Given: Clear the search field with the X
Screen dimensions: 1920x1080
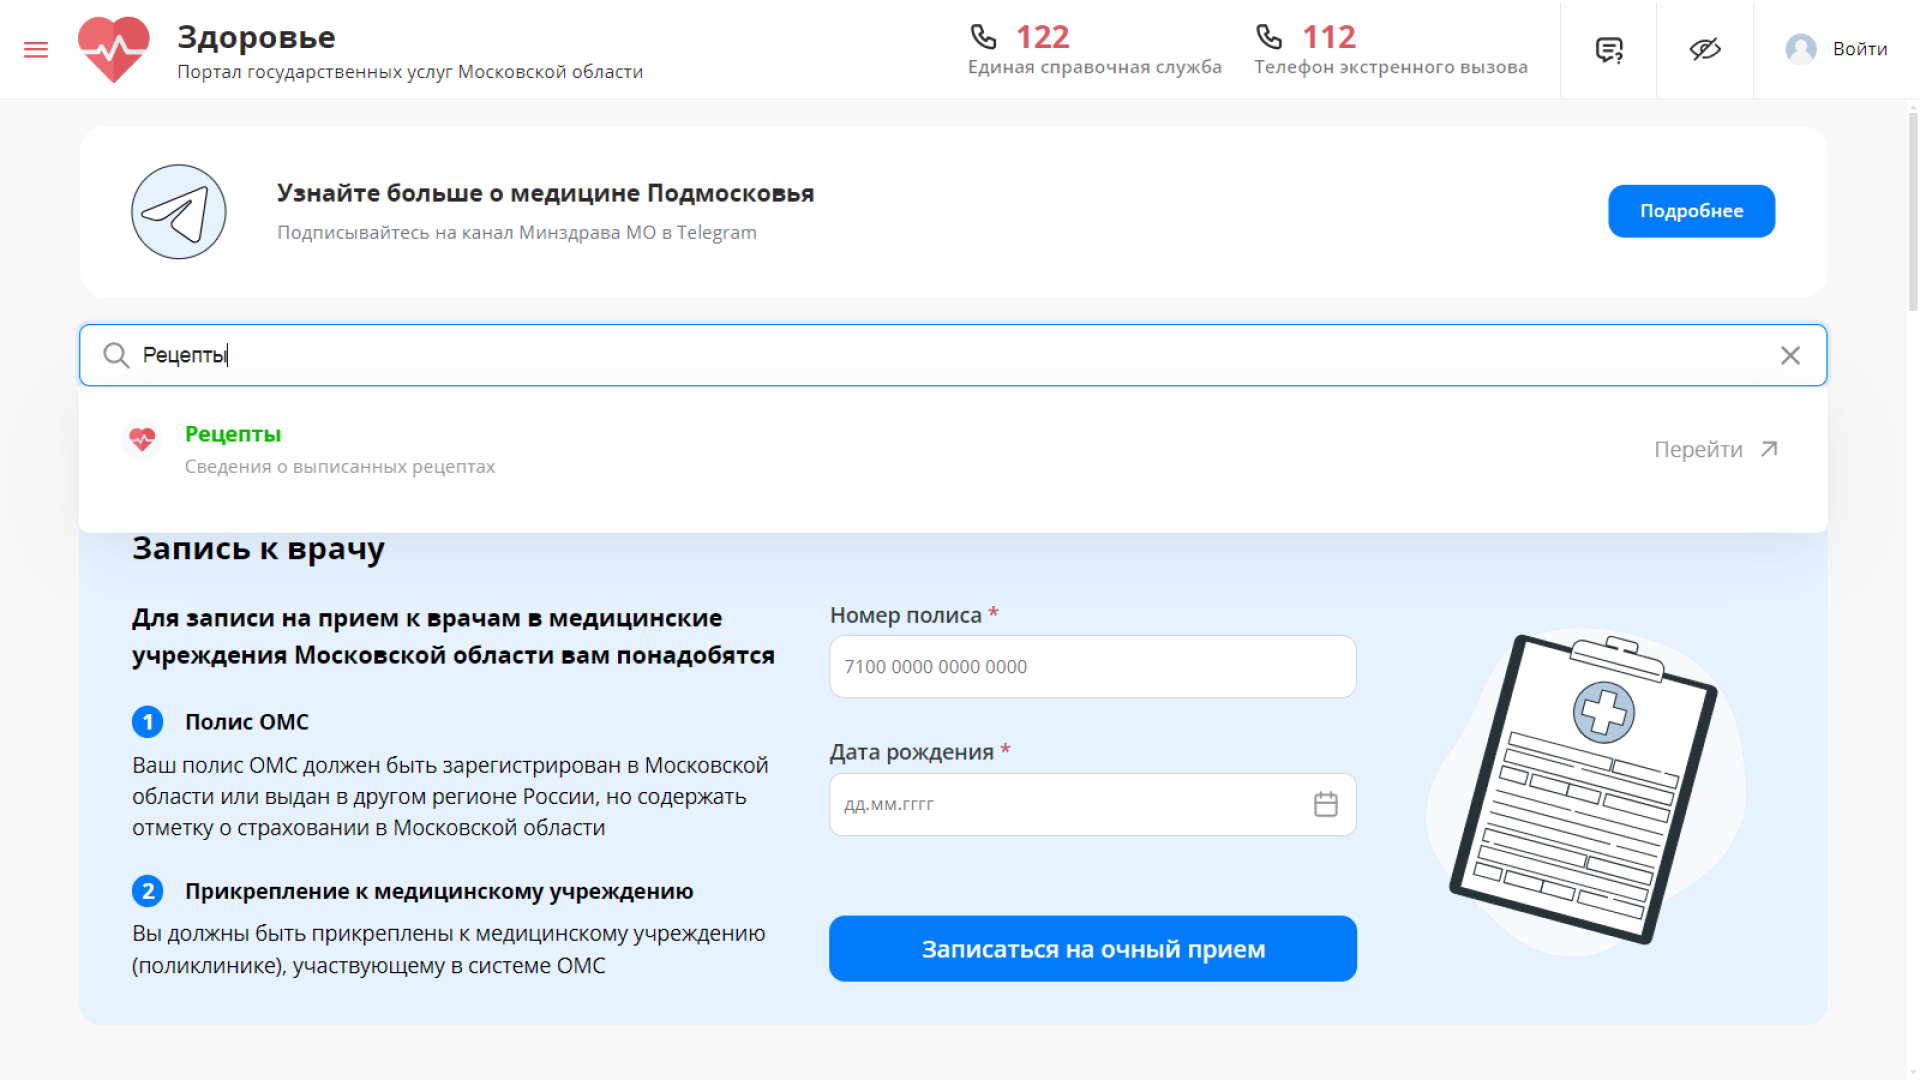Looking at the screenshot, I should coord(1790,355).
